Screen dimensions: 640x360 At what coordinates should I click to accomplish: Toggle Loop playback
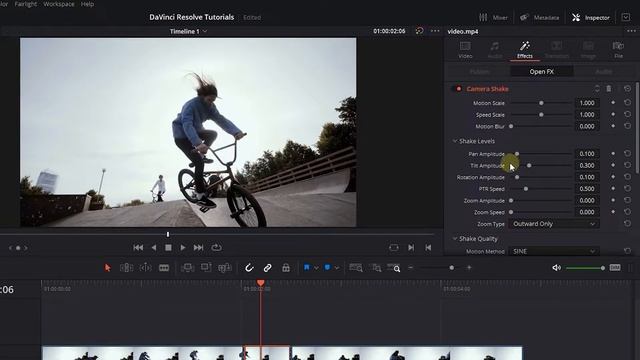[216, 247]
